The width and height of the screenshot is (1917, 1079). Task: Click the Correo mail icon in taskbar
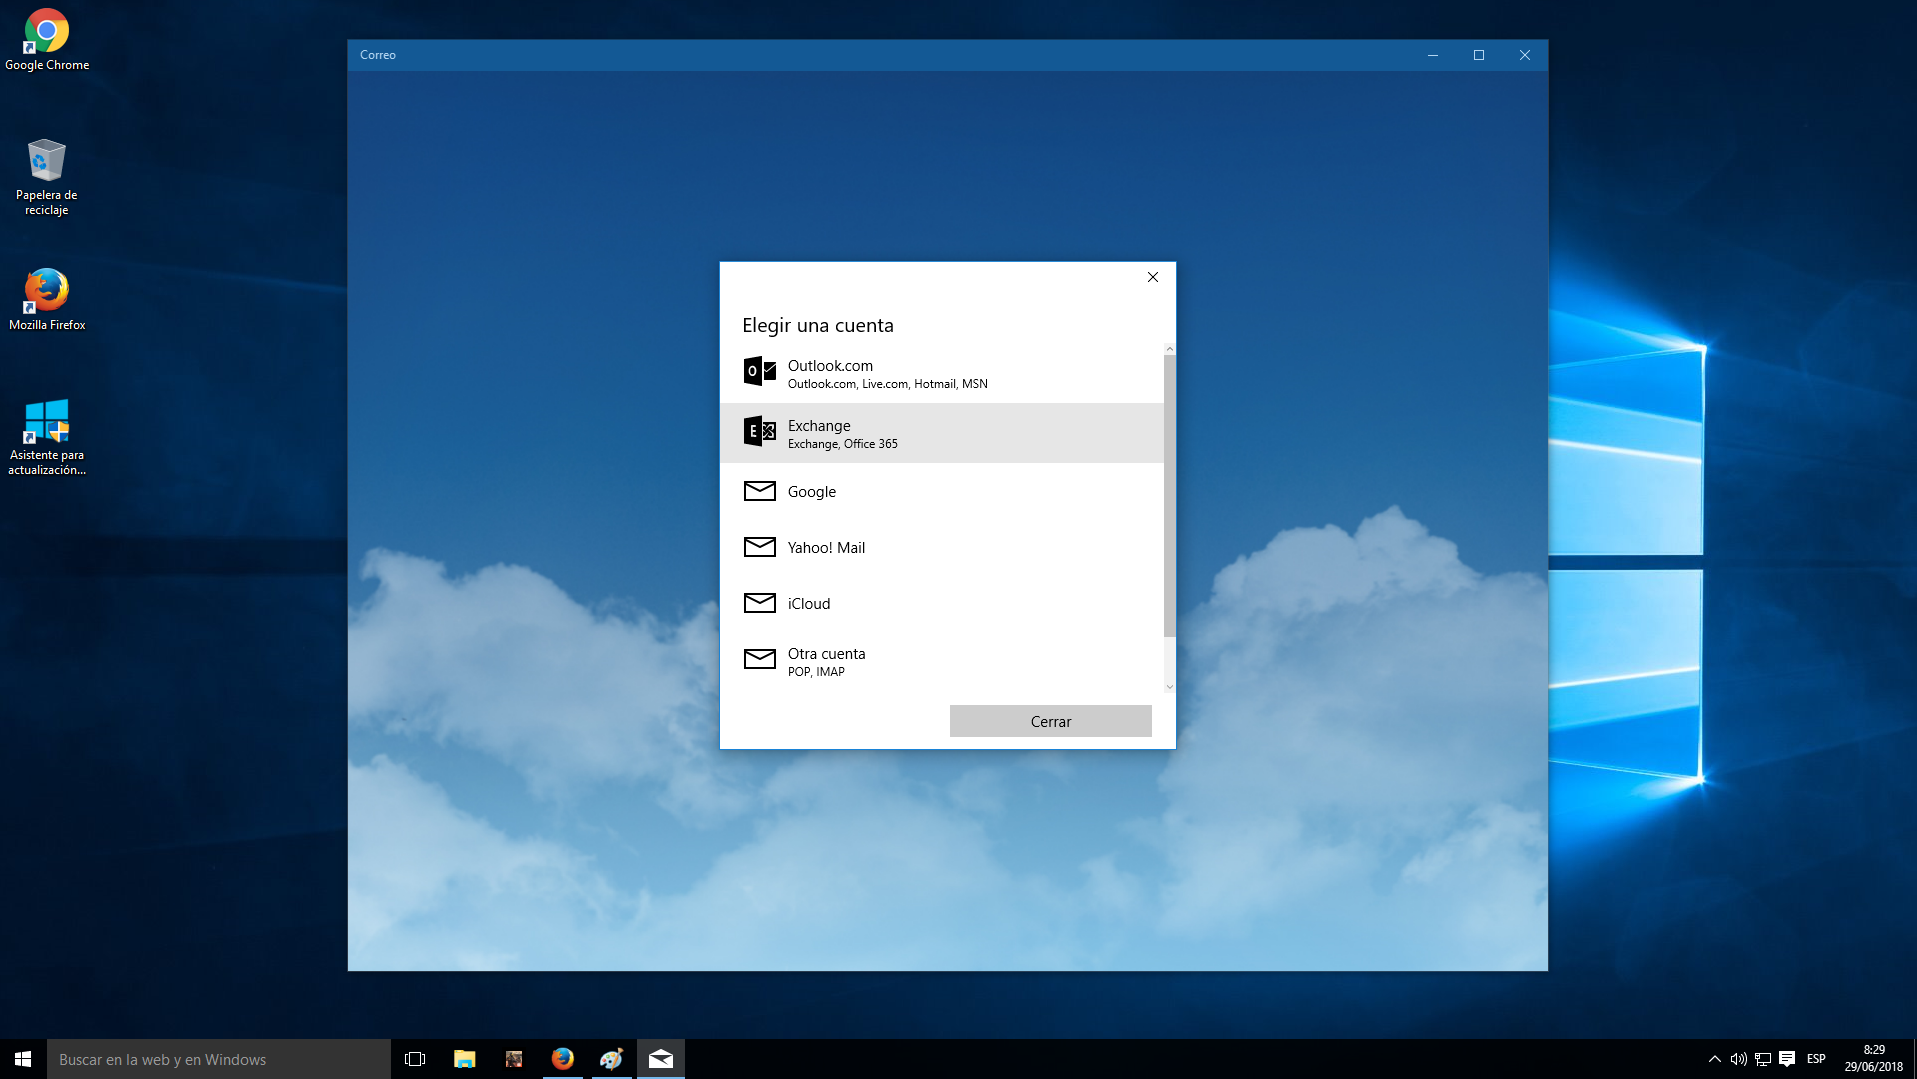(x=661, y=1059)
